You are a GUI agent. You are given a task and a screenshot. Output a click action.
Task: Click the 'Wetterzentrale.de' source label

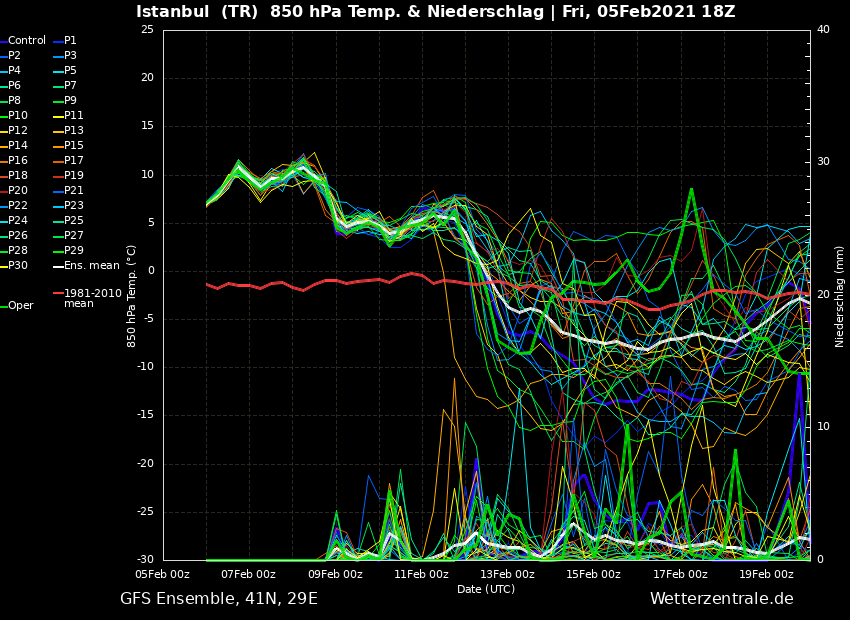(x=722, y=599)
